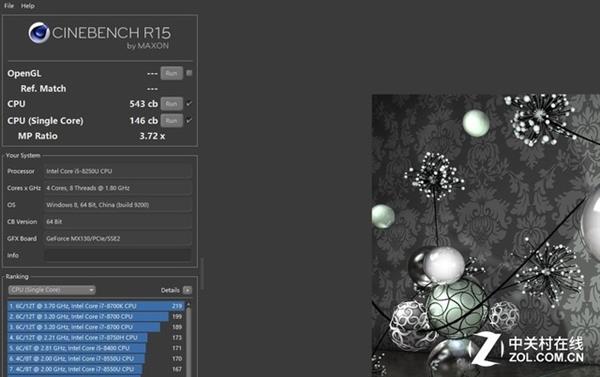Enable the OpenGL test checkbox
Image resolution: width=600 pixels, height=377 pixels.
coord(189,73)
